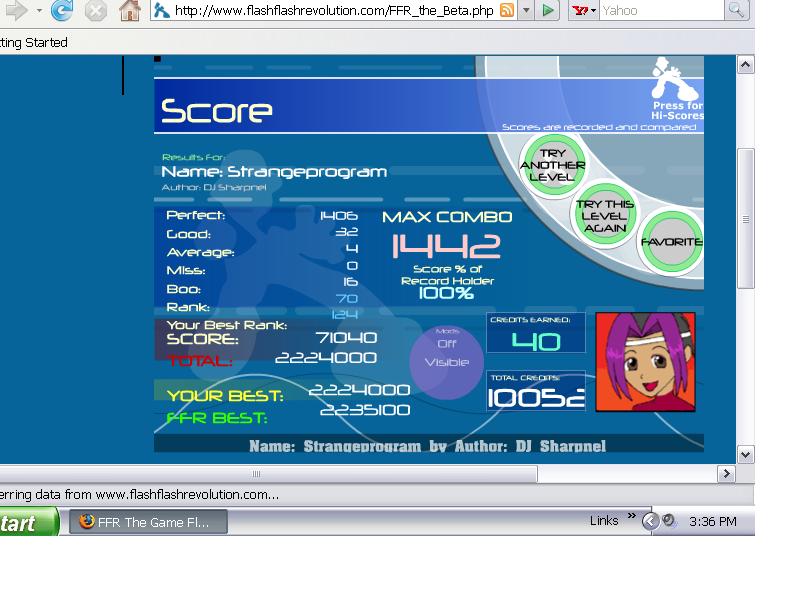Open the Getting Started bookmark
Image resolution: width=800 pixels, height=600 pixels.
tap(34, 42)
